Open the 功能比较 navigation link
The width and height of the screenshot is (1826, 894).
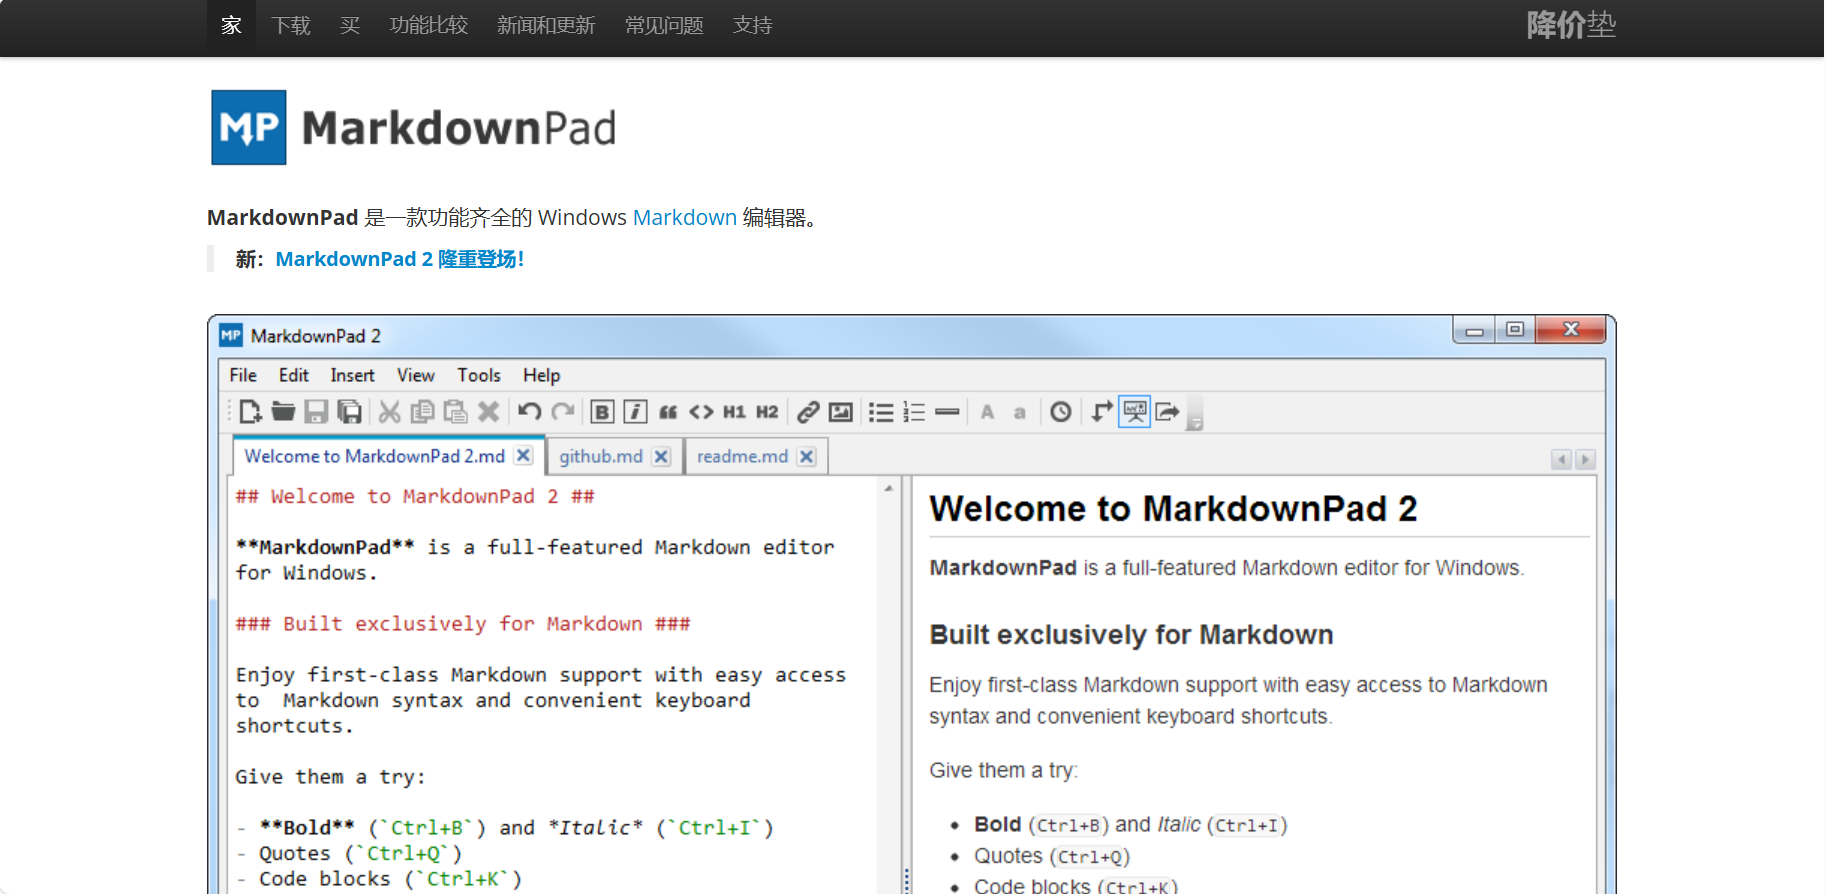coord(429,25)
